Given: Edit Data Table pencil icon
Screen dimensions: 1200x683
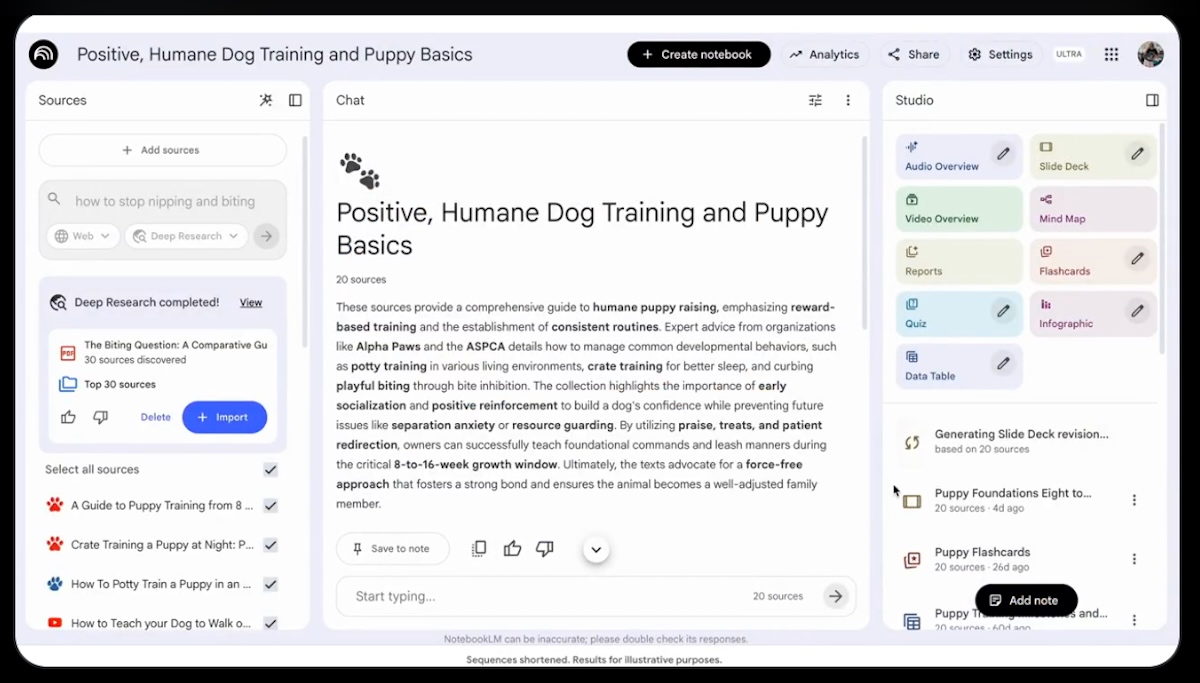Looking at the screenshot, I should point(1003,363).
